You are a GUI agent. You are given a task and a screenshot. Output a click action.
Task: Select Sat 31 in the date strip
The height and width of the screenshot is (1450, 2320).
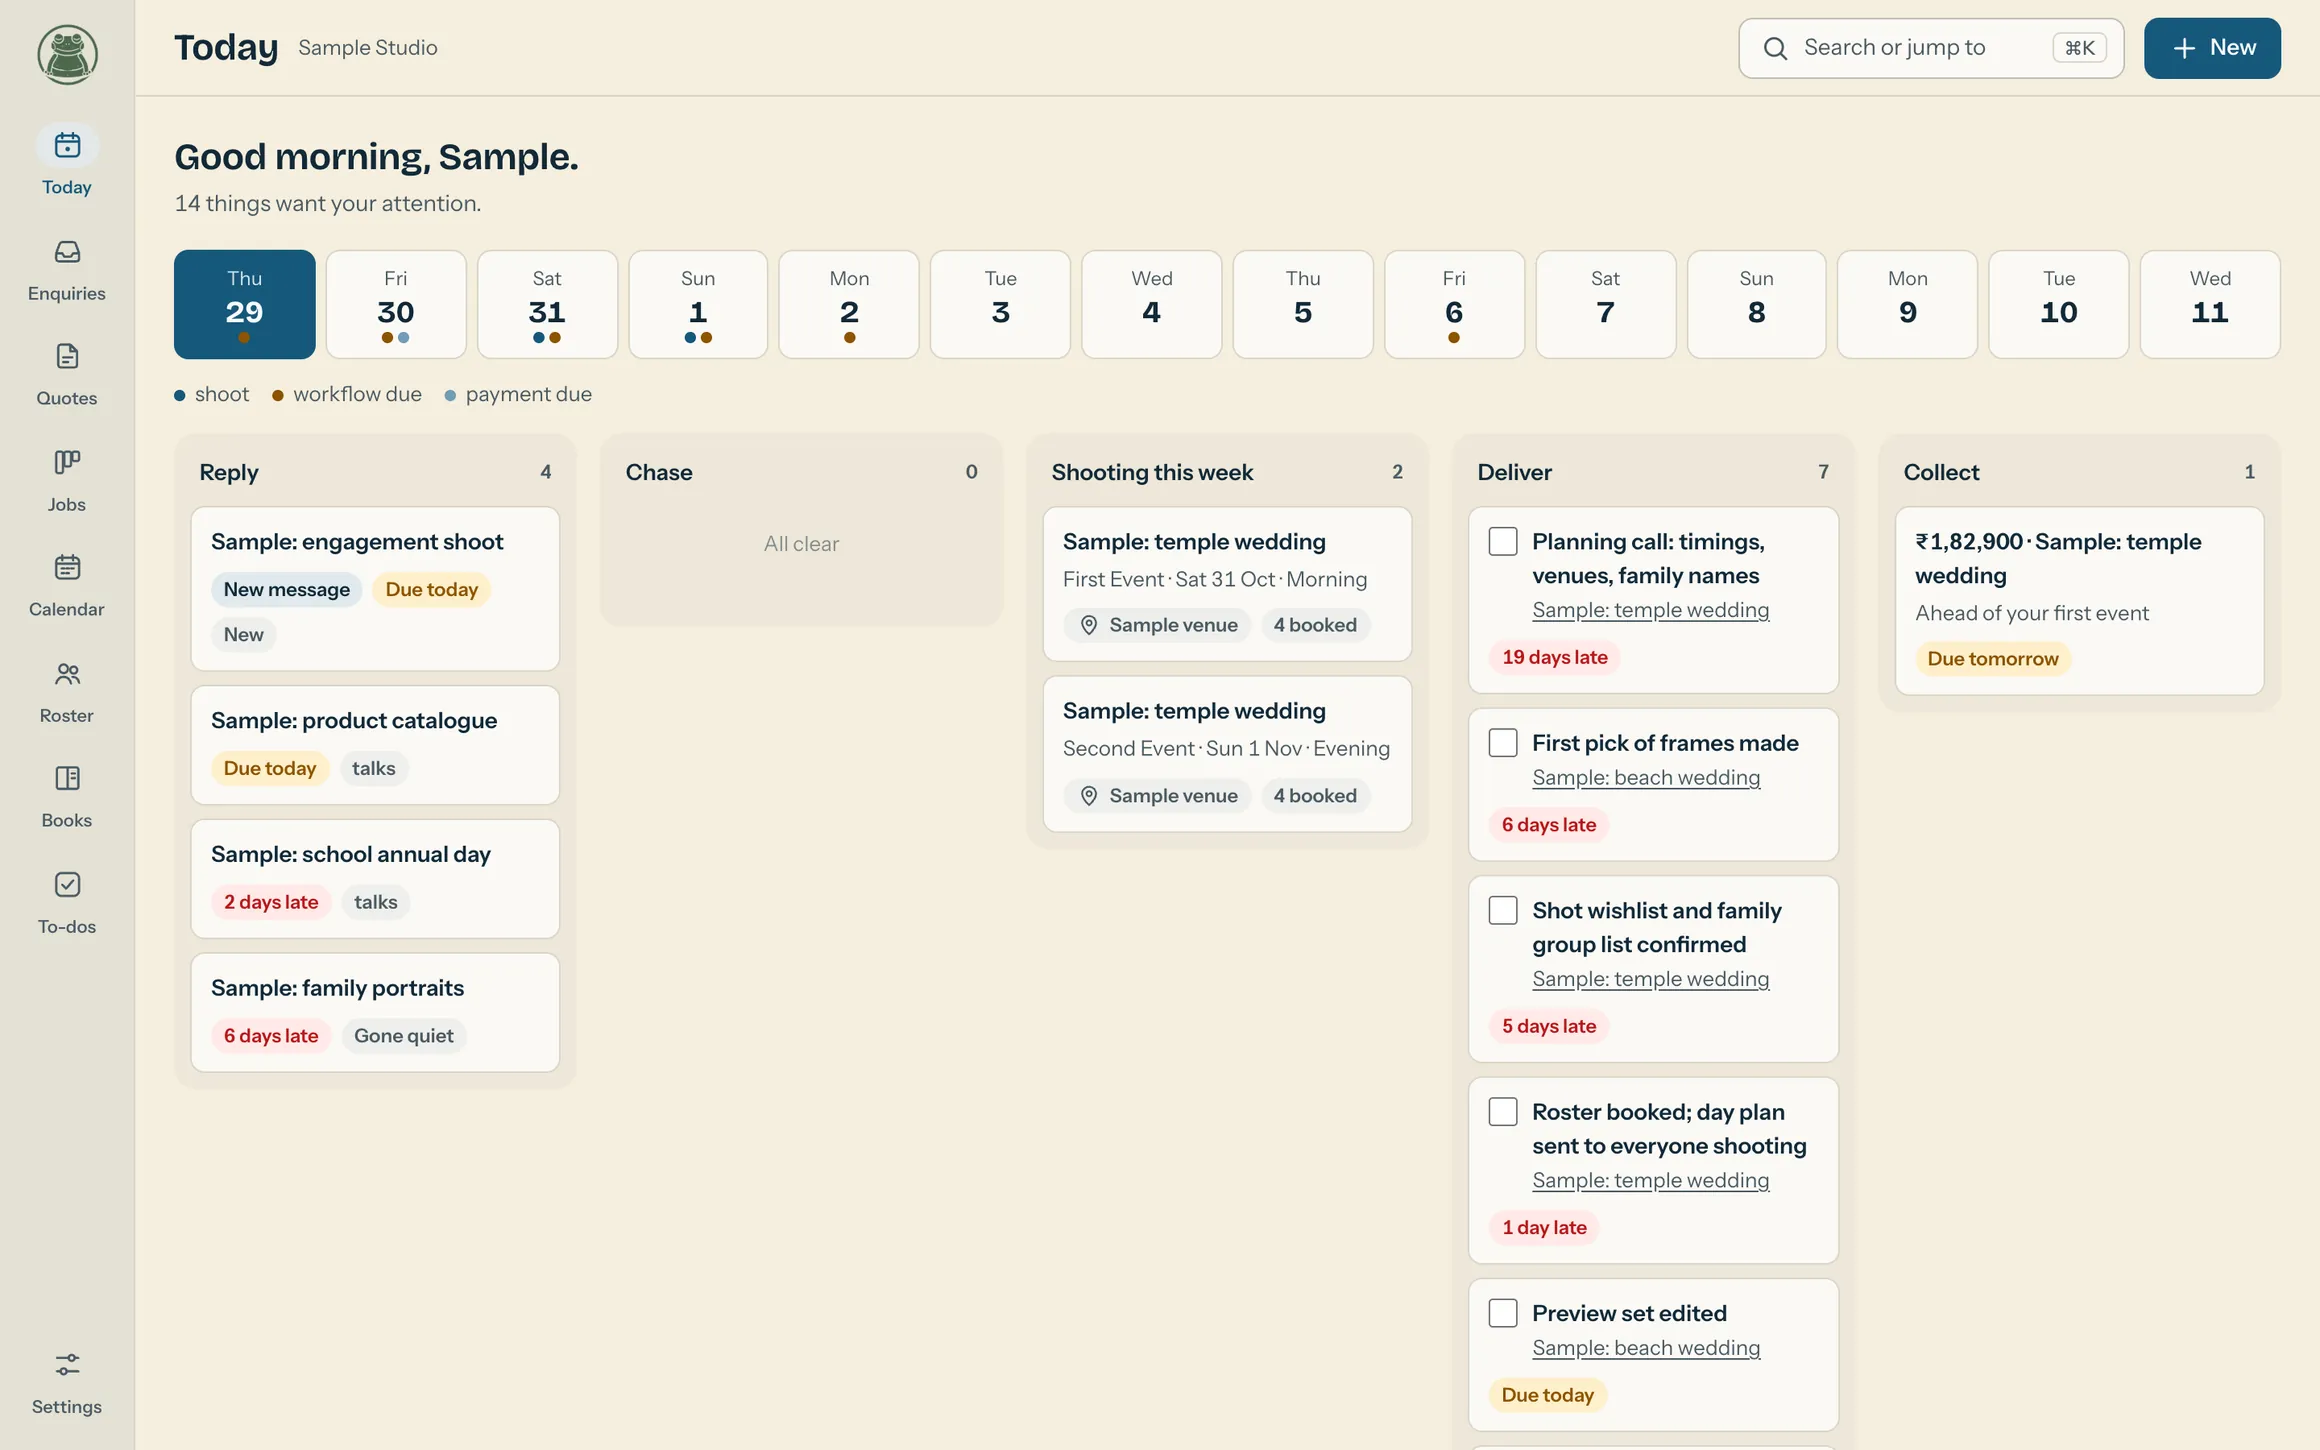pyautogui.click(x=547, y=304)
